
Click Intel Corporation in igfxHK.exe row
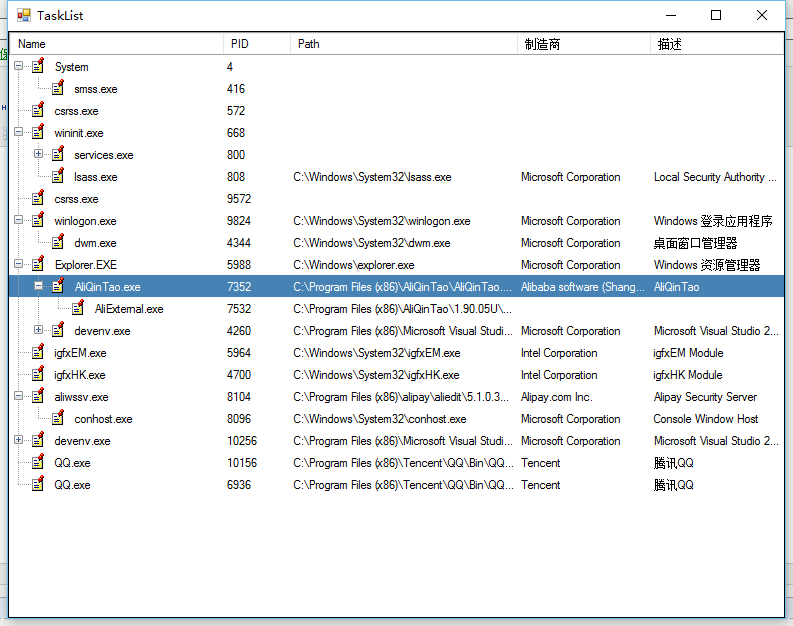[559, 375]
